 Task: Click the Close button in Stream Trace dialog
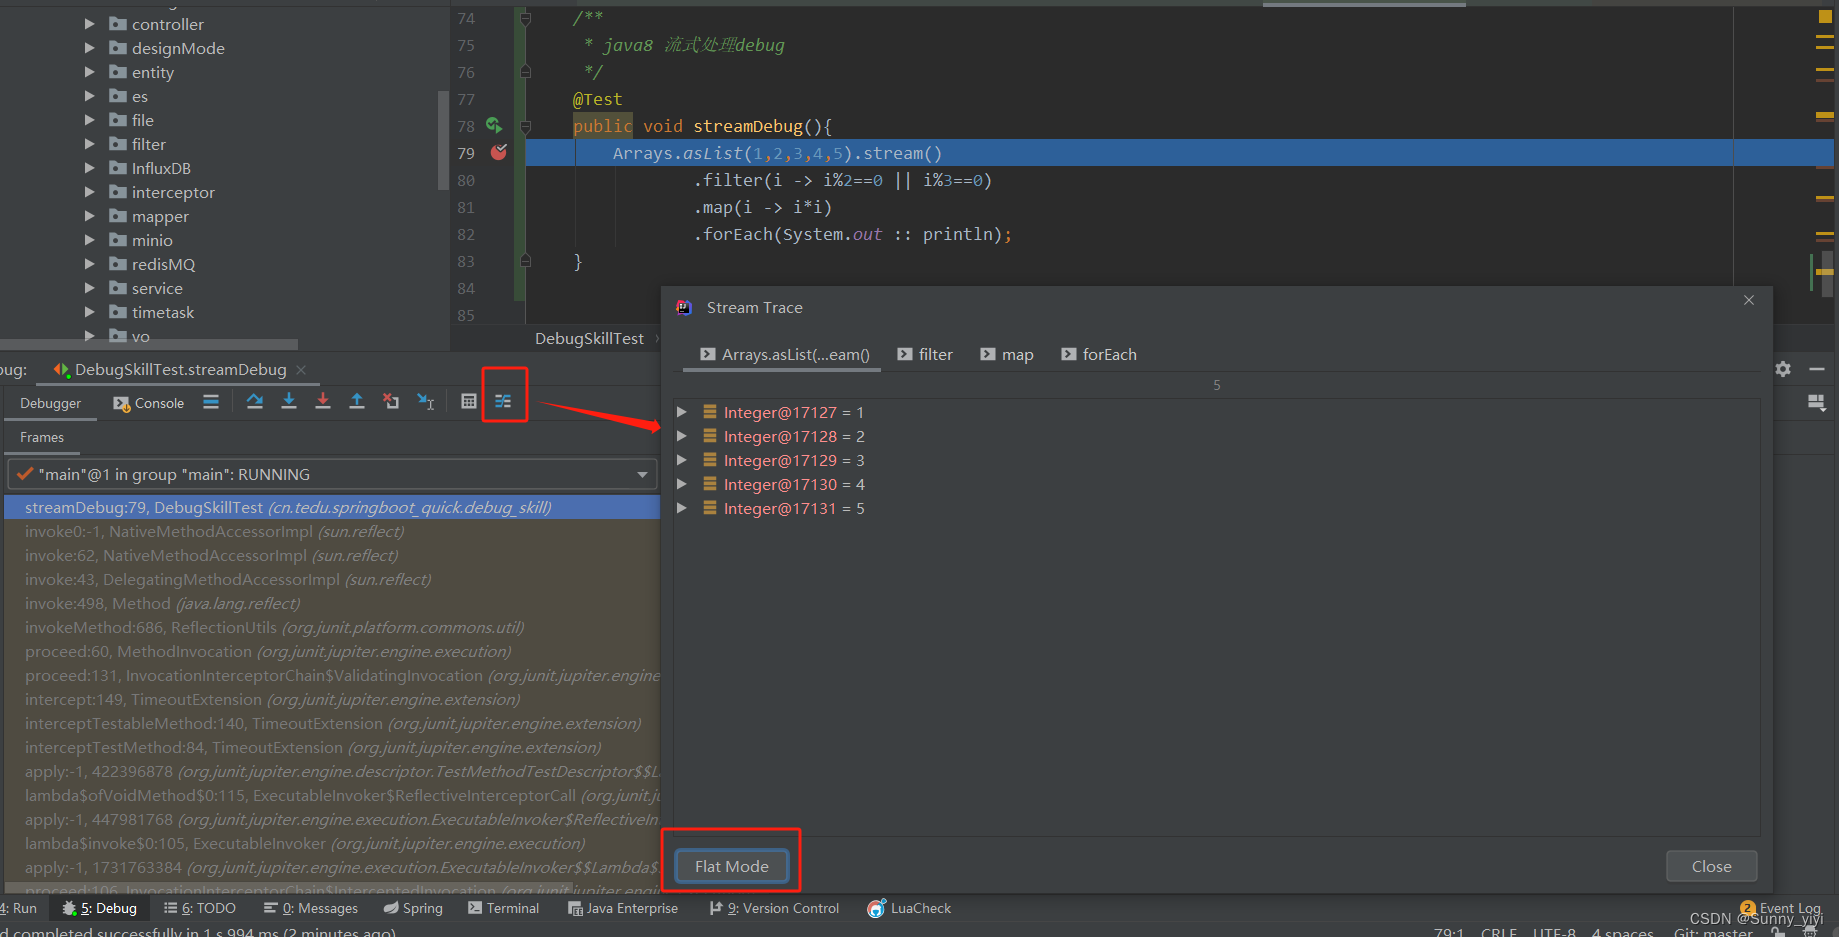1711,866
